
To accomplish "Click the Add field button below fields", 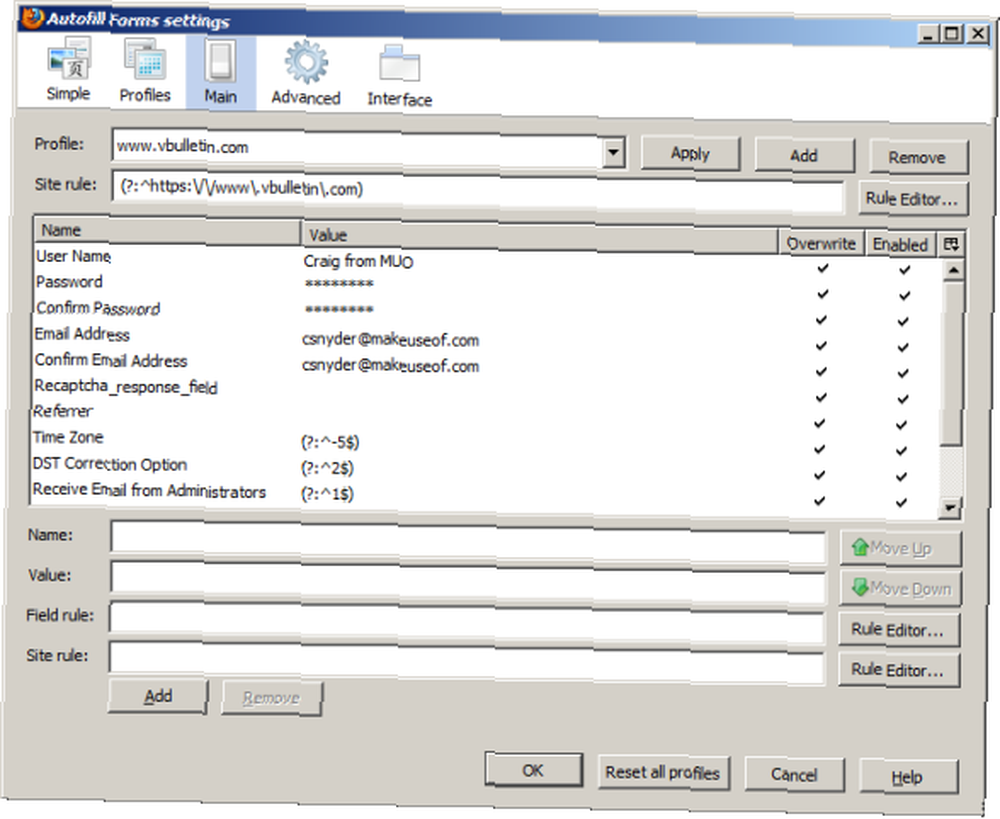I will click(x=158, y=696).
